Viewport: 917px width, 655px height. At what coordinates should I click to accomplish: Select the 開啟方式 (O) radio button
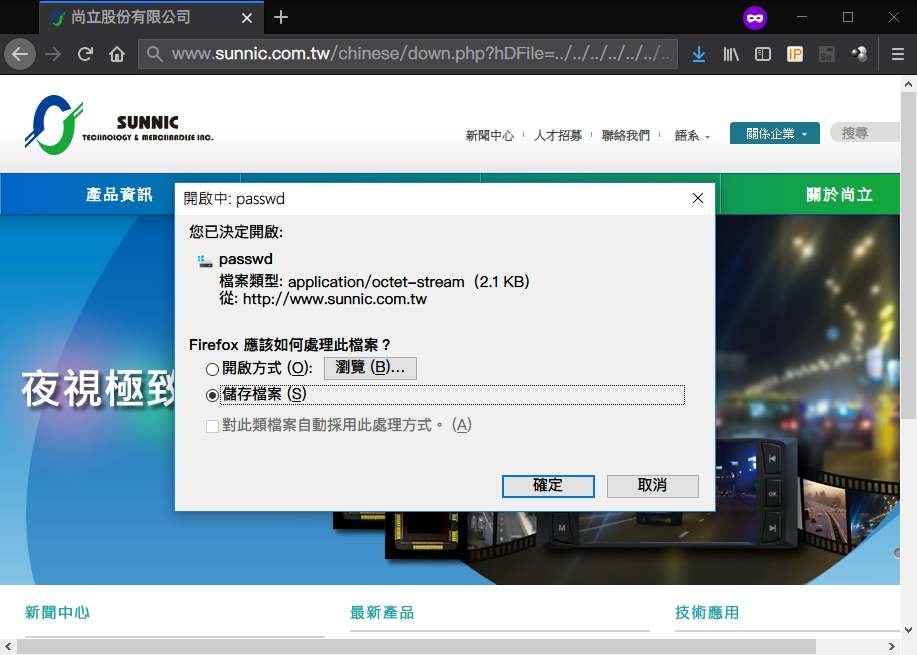(212, 369)
